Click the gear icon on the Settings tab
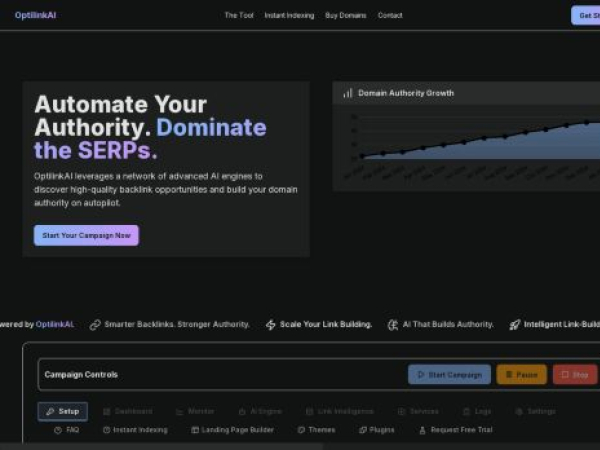The width and height of the screenshot is (600, 450). click(x=519, y=412)
